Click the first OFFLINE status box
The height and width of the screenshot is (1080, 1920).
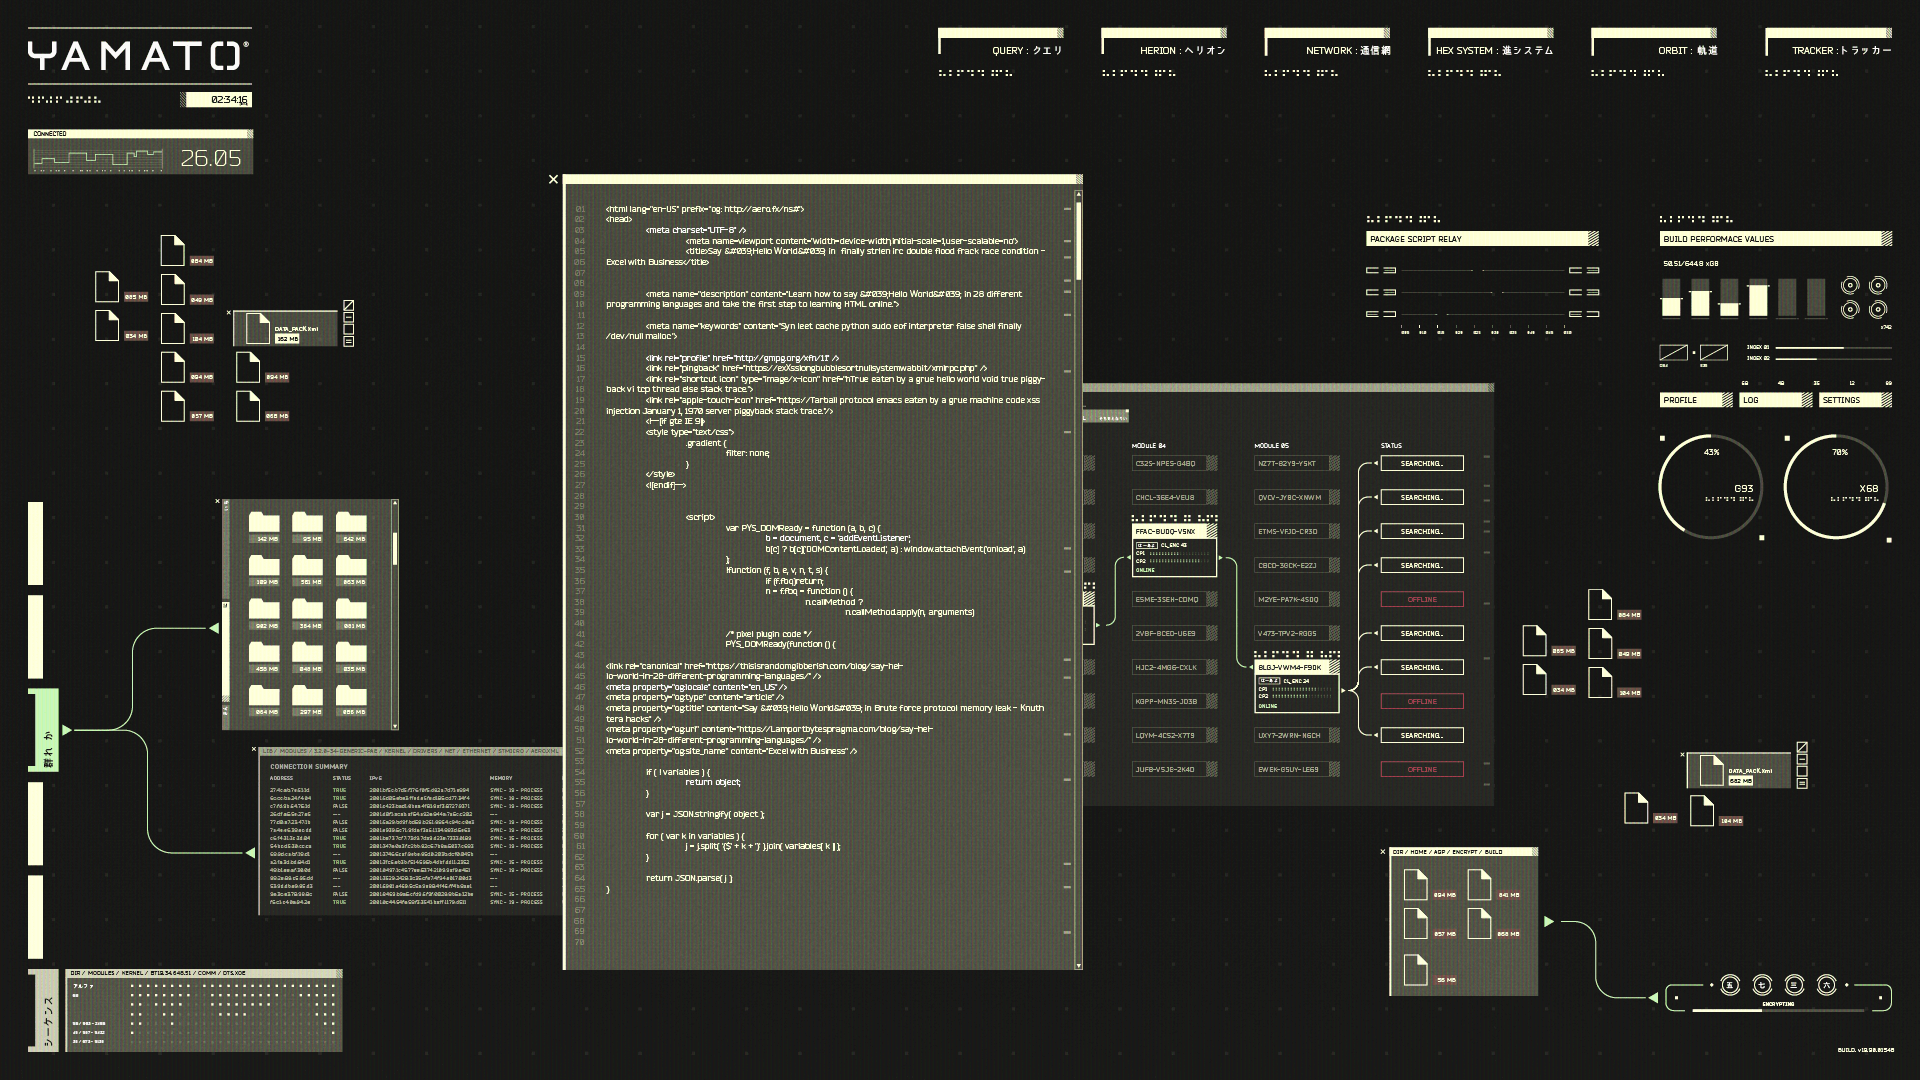click(1422, 599)
